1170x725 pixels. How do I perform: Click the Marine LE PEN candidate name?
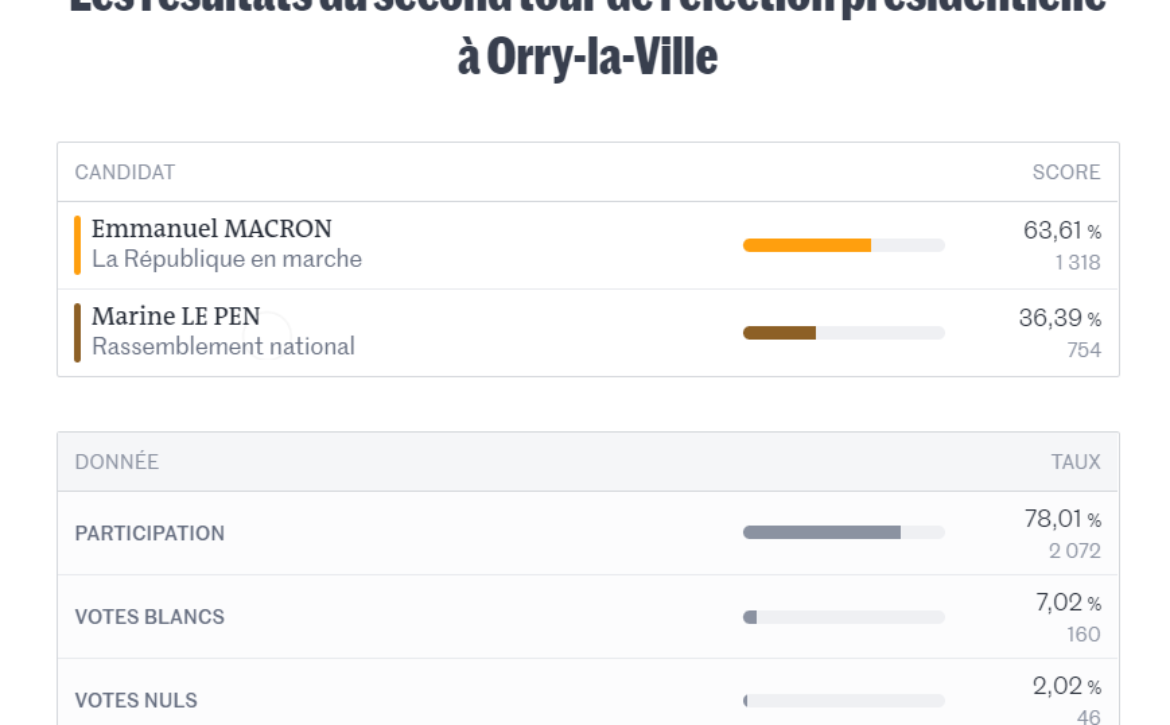(175, 316)
